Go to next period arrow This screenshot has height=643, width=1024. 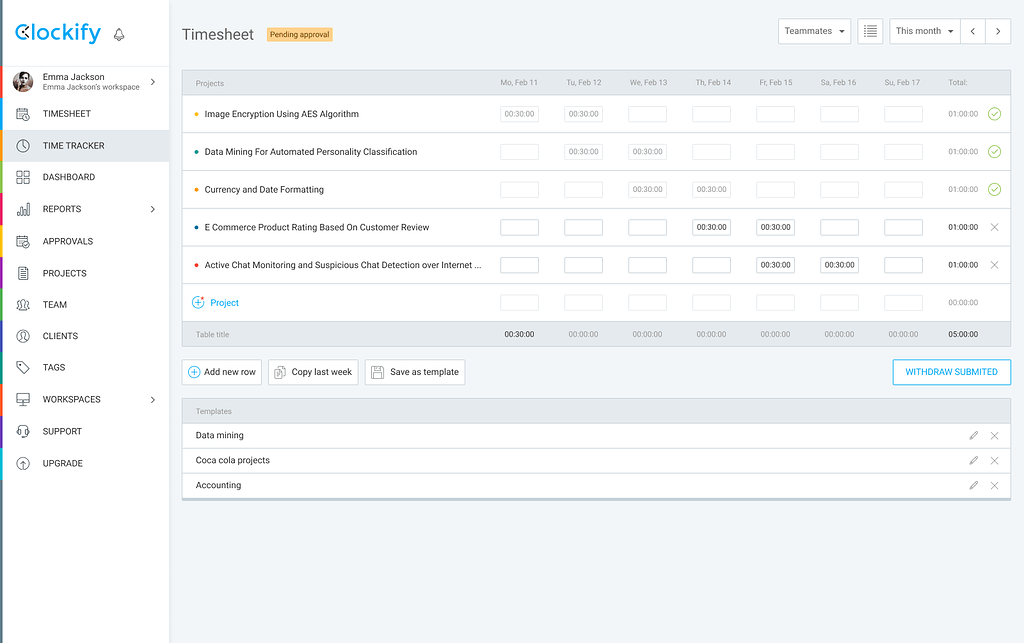(x=998, y=31)
